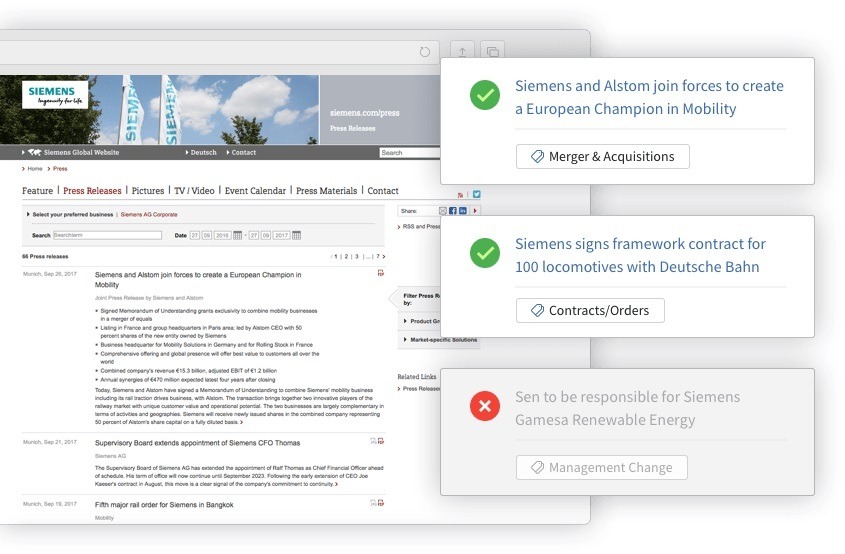
Task: Download the PDF of the Alstom press release
Action: point(381,273)
